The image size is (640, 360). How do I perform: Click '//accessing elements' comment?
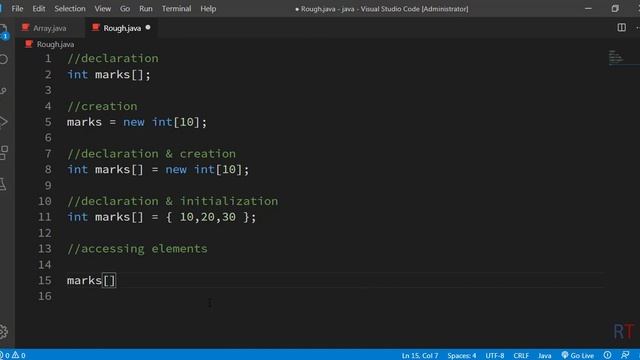click(137, 249)
